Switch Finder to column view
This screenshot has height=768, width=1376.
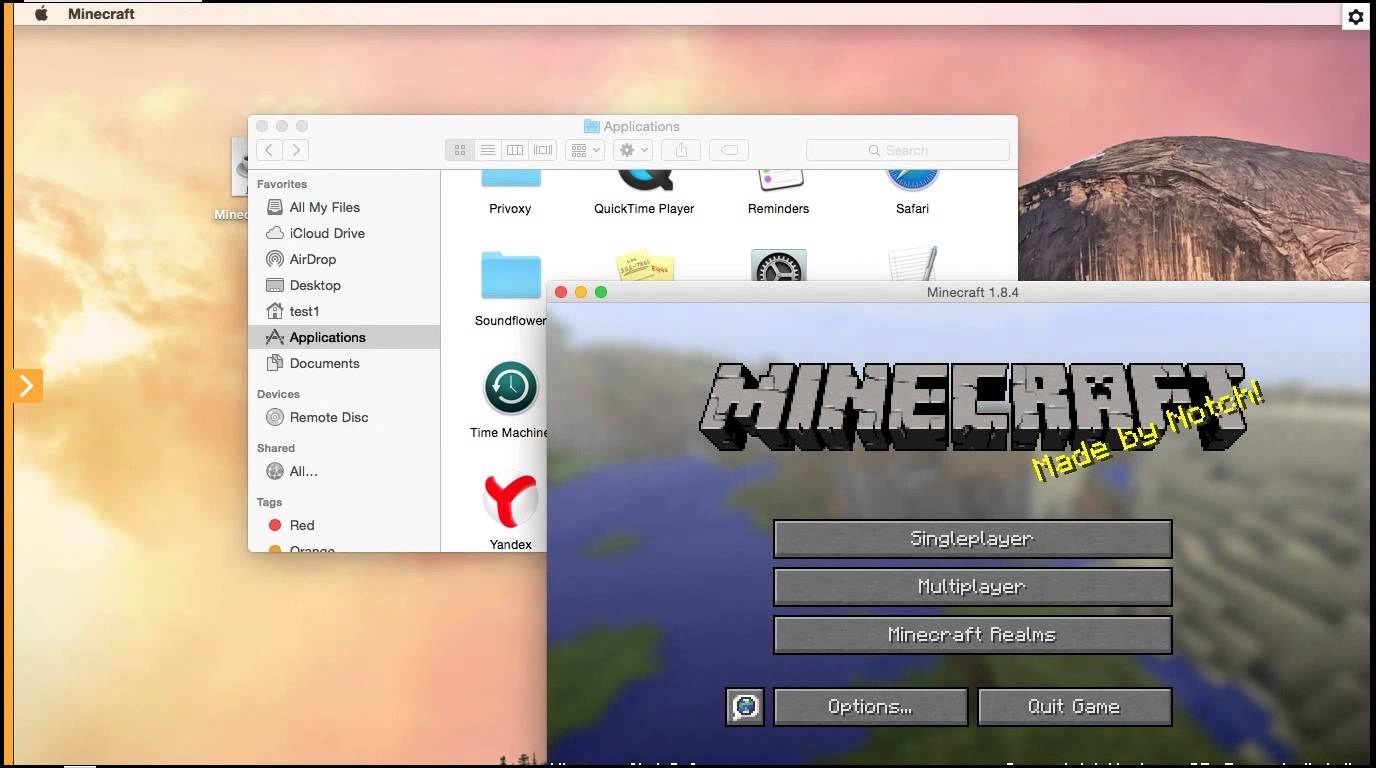[x=515, y=150]
